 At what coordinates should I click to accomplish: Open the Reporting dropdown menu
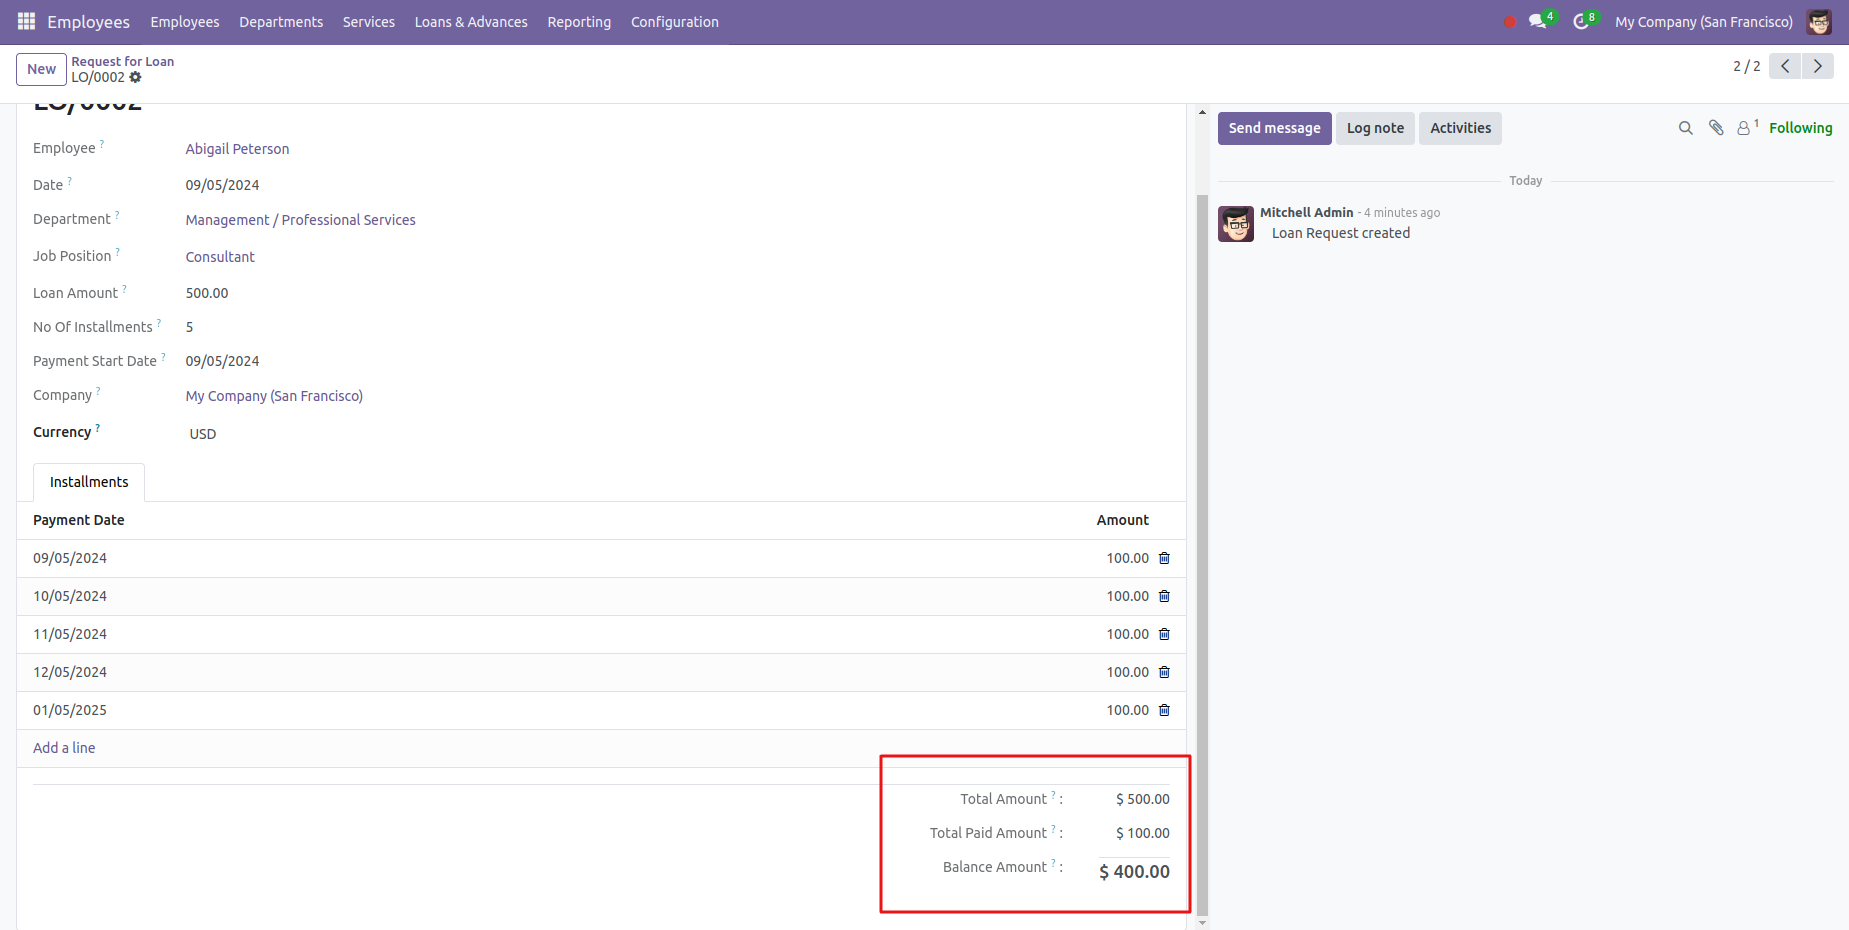[579, 22]
